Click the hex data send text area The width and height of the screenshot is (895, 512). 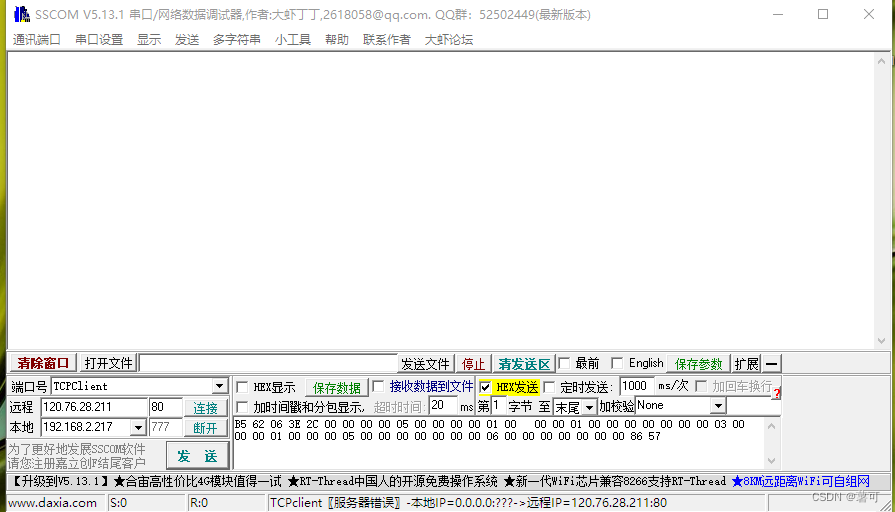pyautogui.click(x=499, y=443)
